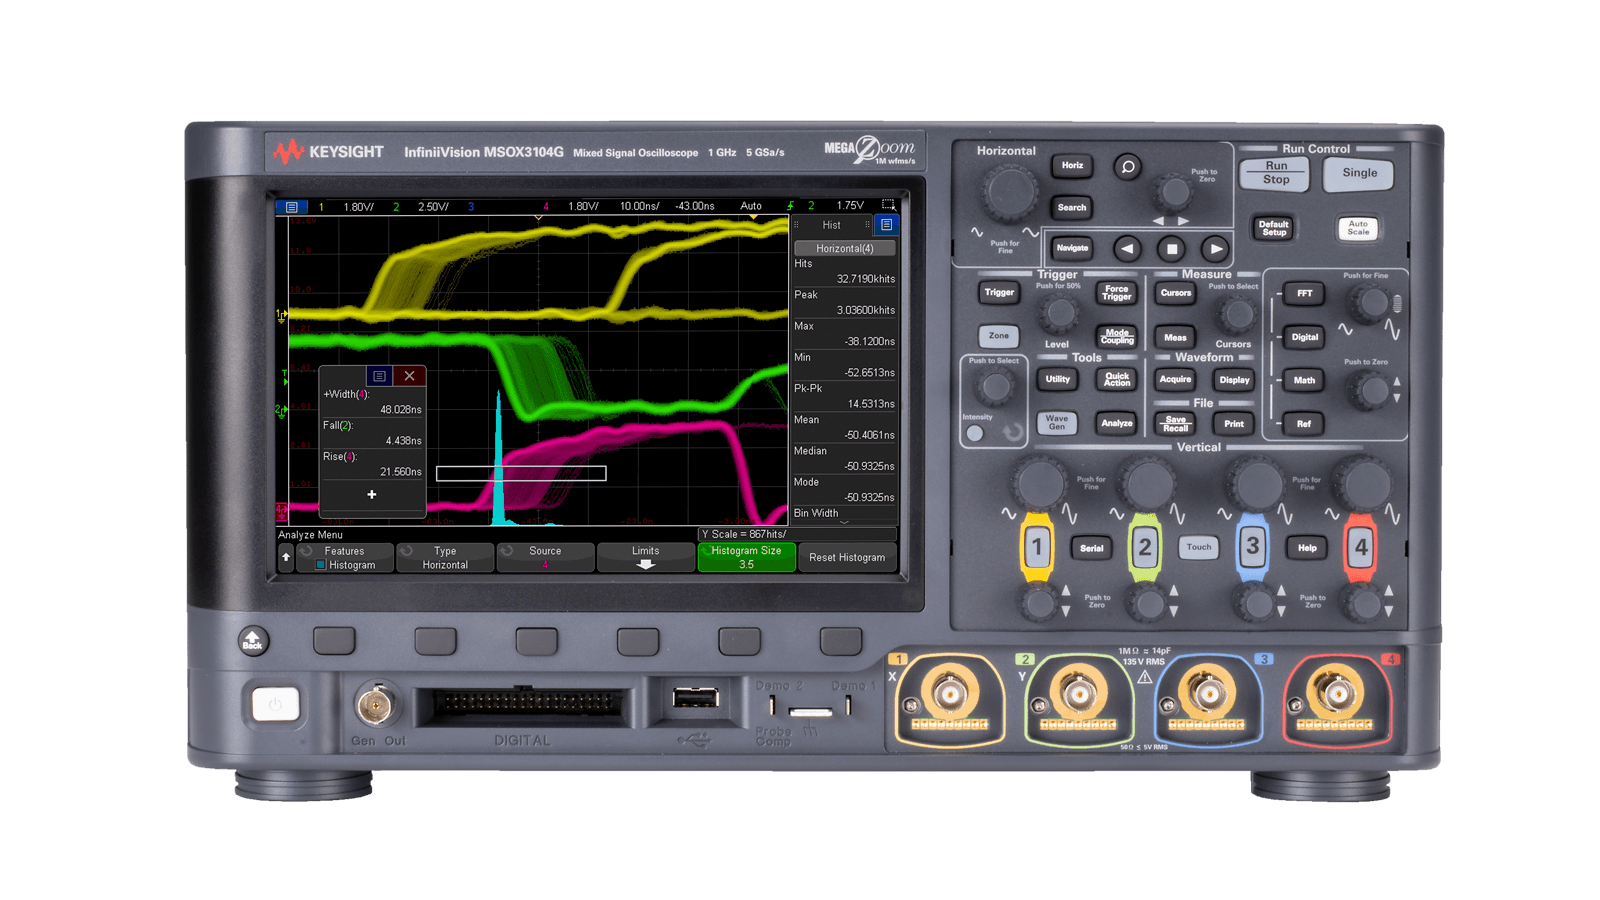Toggle the Run Stop key
This screenshot has width=1600, height=900.
point(1276,173)
